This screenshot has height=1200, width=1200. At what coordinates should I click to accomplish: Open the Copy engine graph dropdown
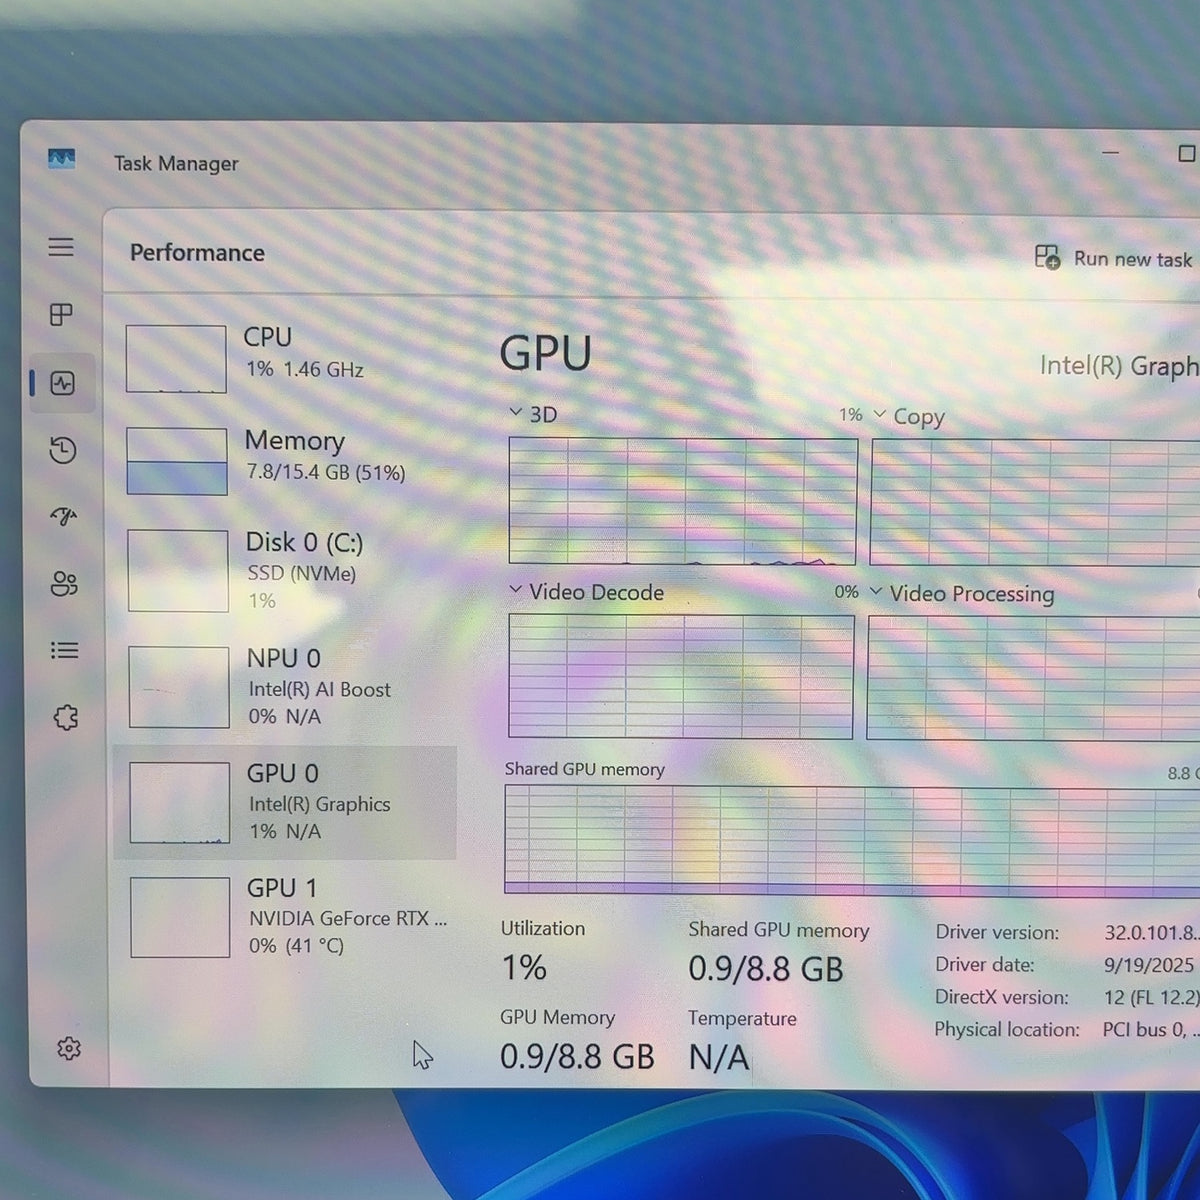[x=909, y=416]
